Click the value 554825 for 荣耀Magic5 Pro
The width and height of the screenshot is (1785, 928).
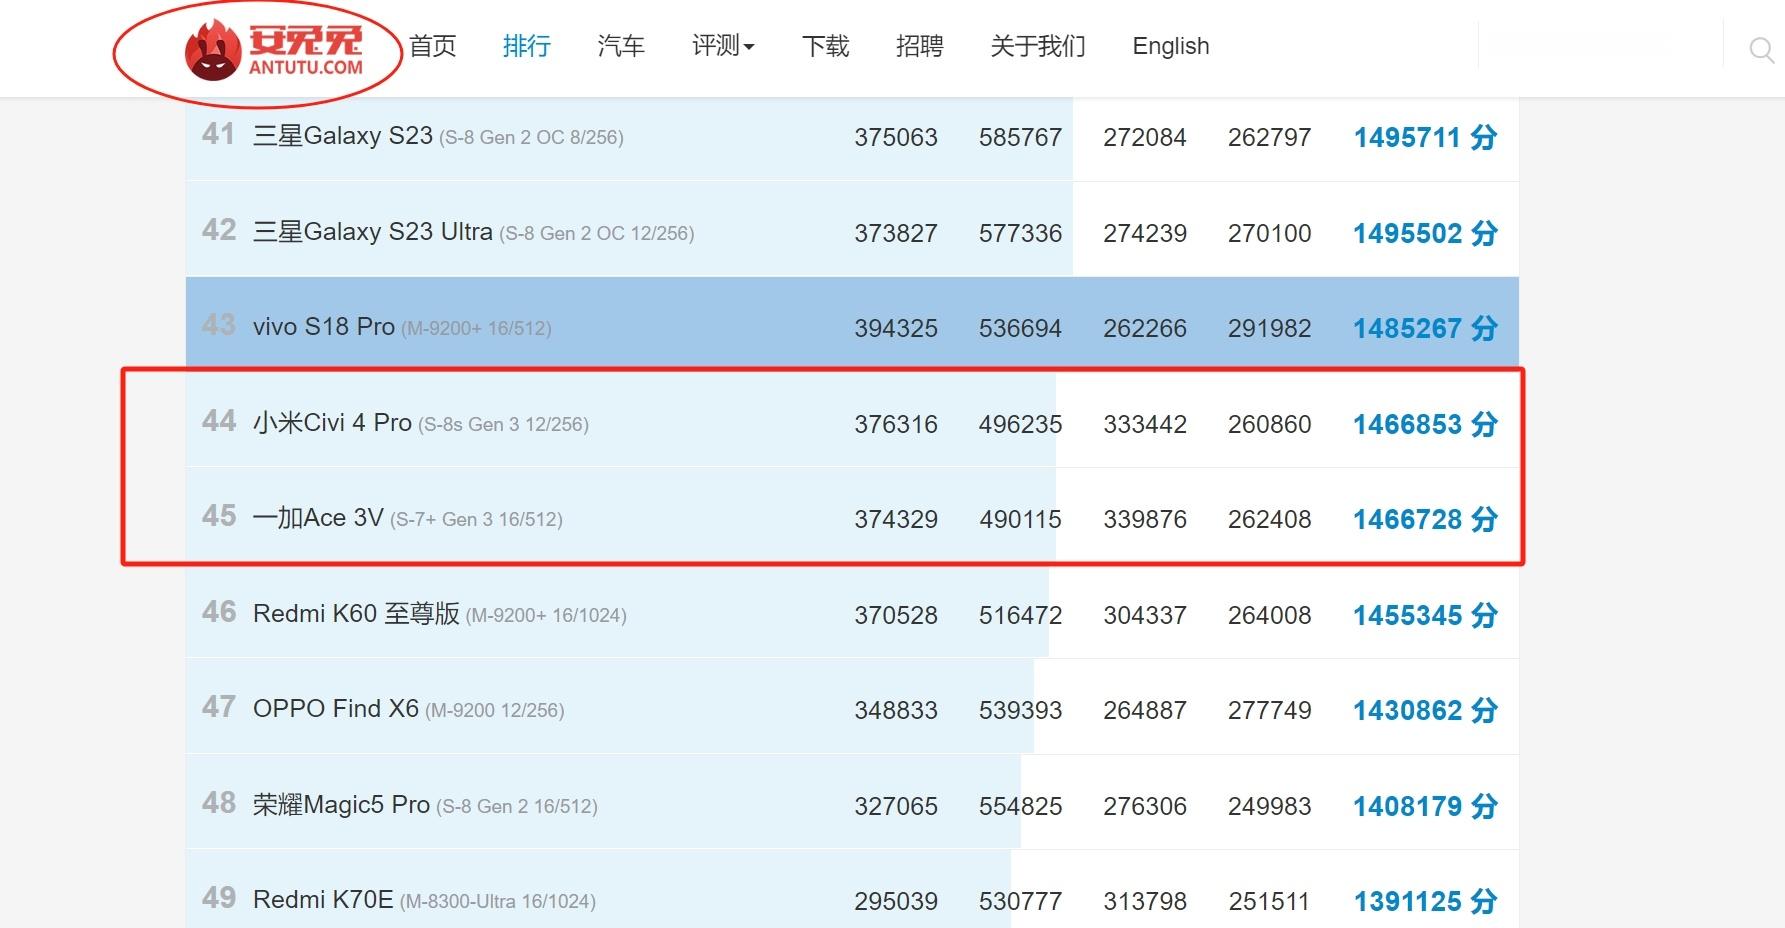pos(1020,806)
